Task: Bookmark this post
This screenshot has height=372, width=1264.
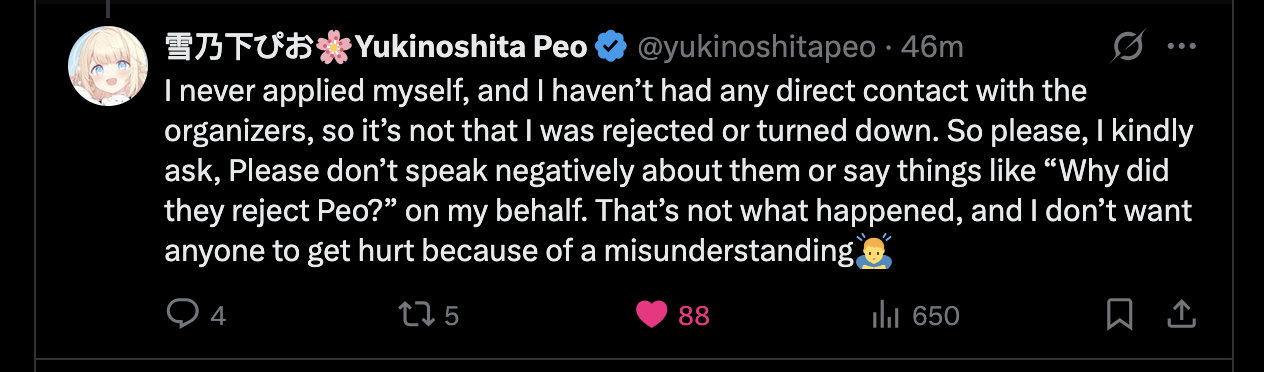Action: pos(1120,315)
